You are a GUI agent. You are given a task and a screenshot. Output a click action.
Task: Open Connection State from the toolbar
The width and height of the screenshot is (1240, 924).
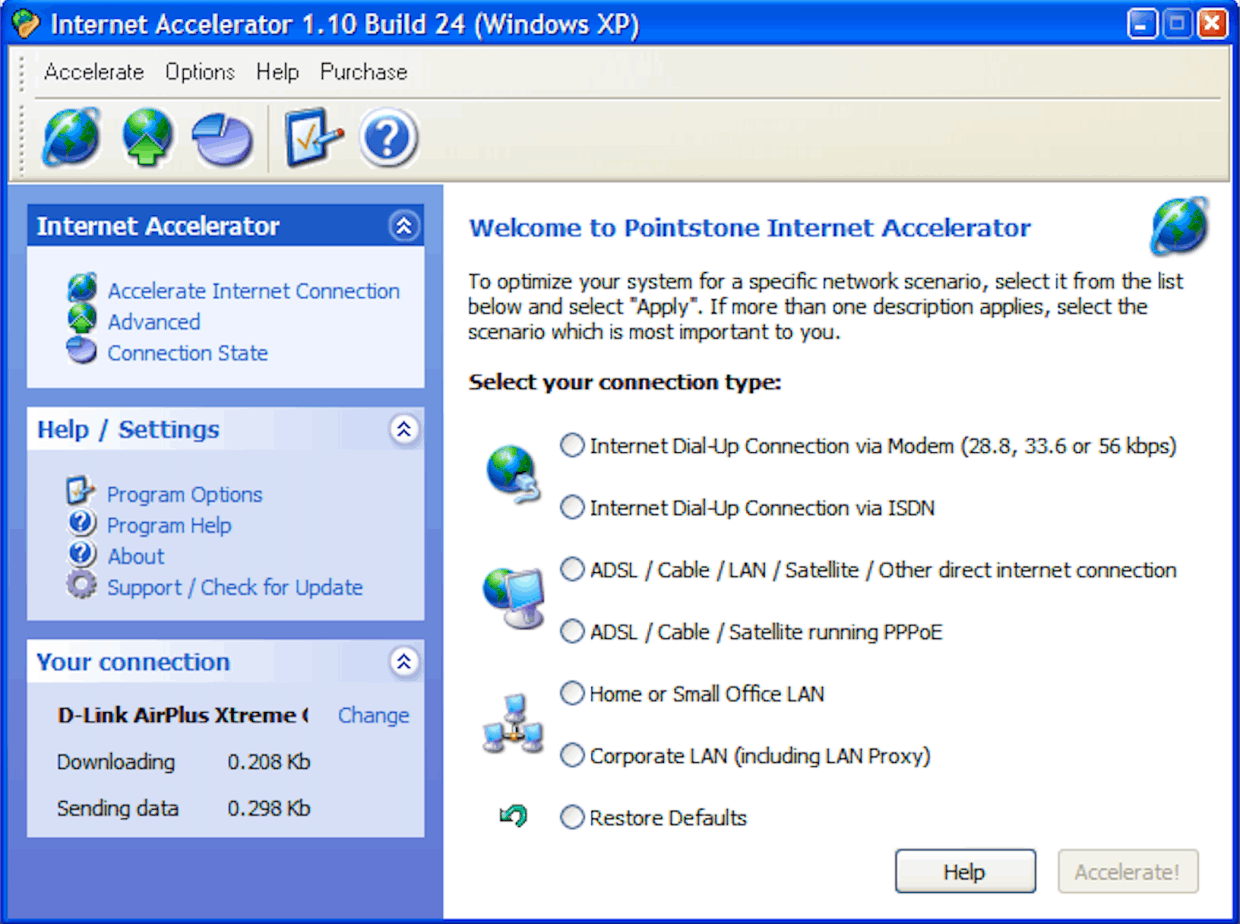click(221, 138)
